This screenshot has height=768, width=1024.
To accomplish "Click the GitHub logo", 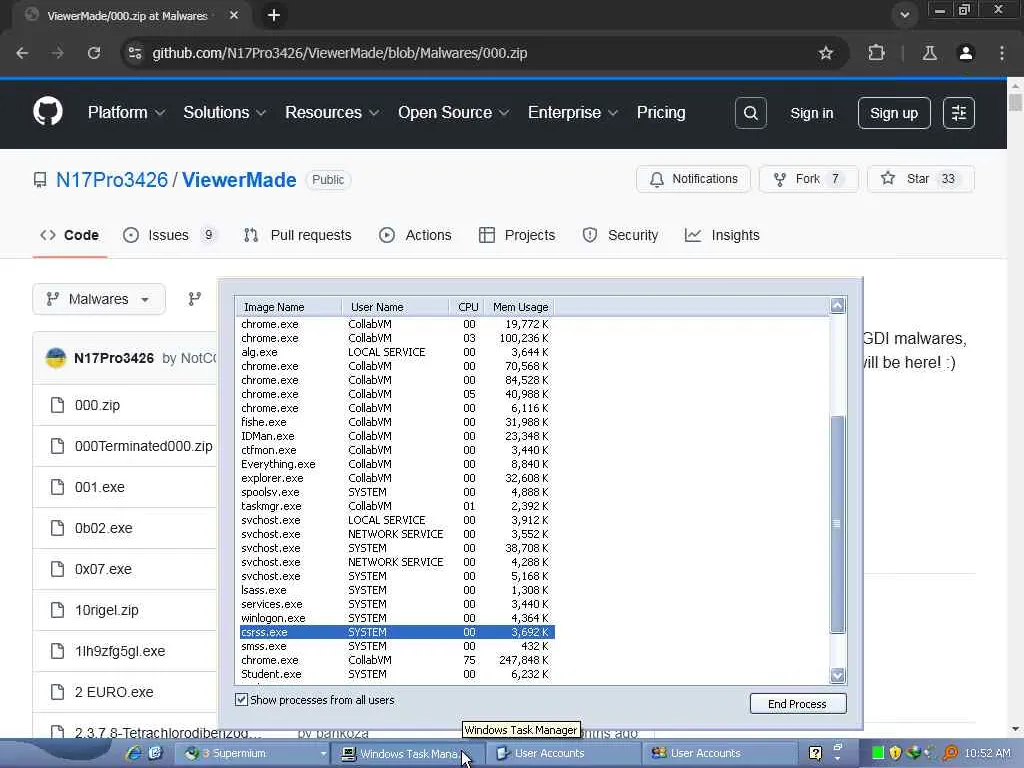I will click(48, 112).
